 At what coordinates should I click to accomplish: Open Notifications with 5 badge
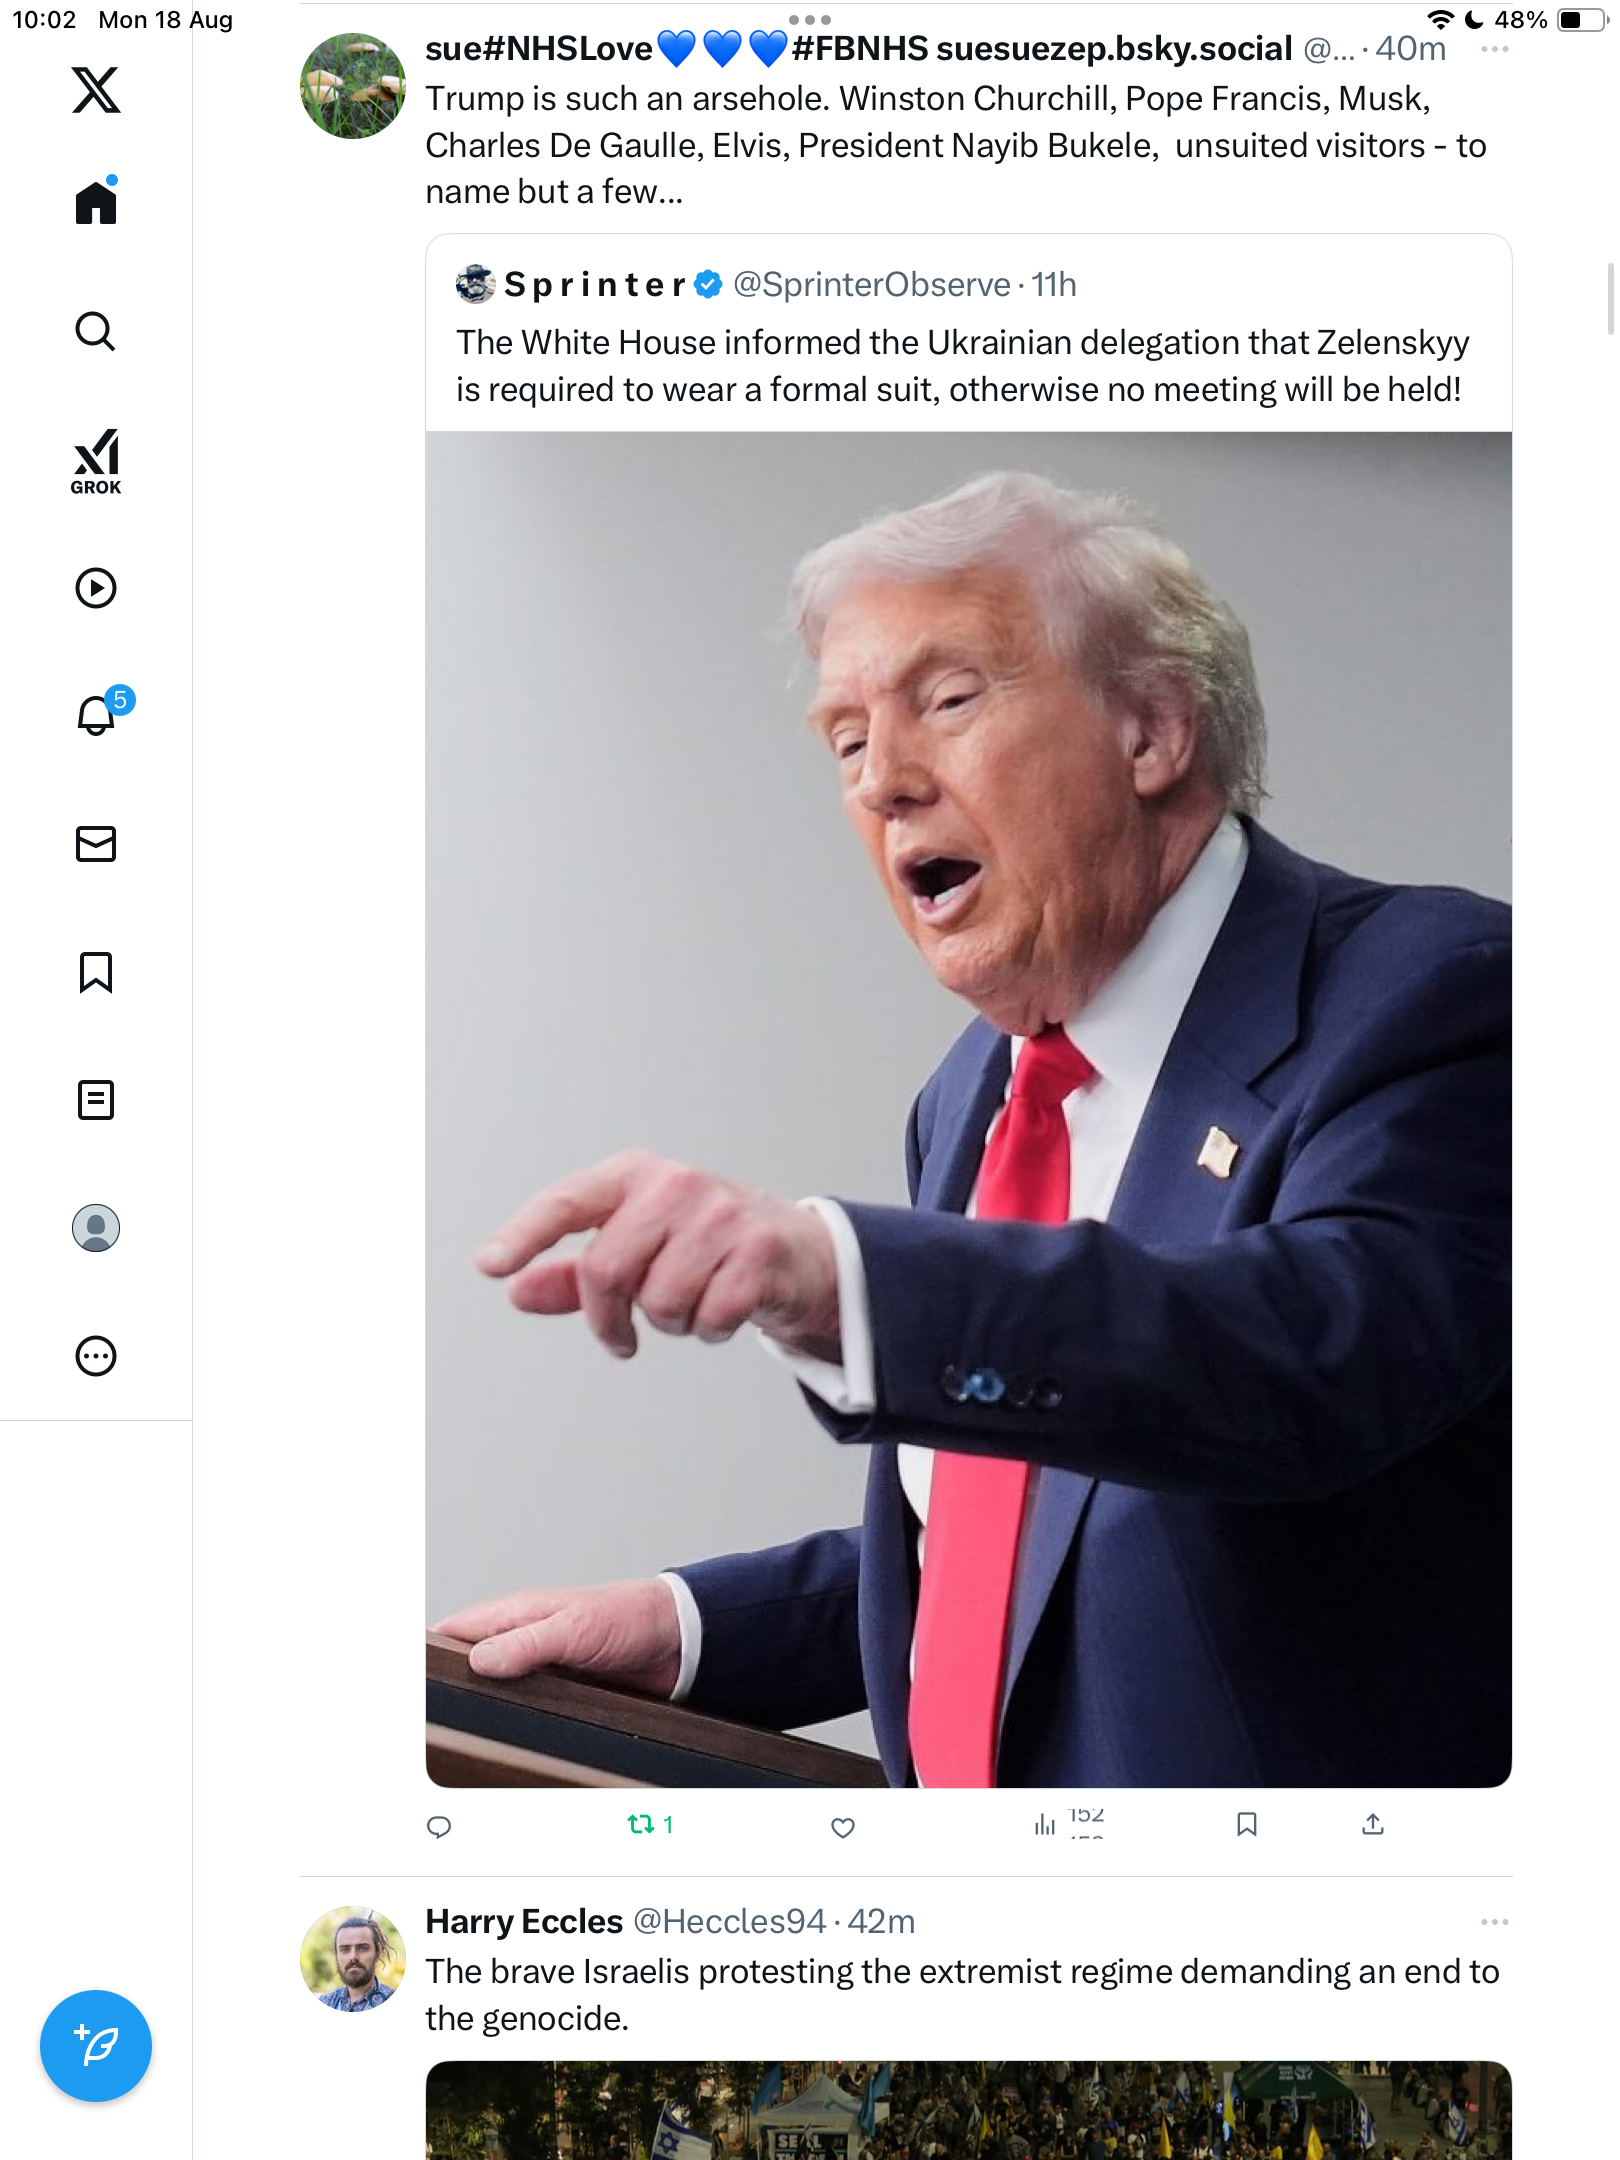[x=96, y=715]
